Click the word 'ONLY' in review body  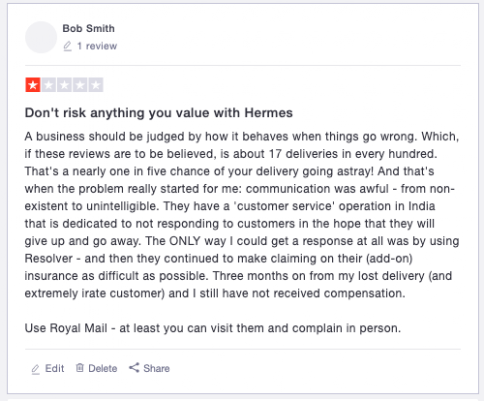185,241
